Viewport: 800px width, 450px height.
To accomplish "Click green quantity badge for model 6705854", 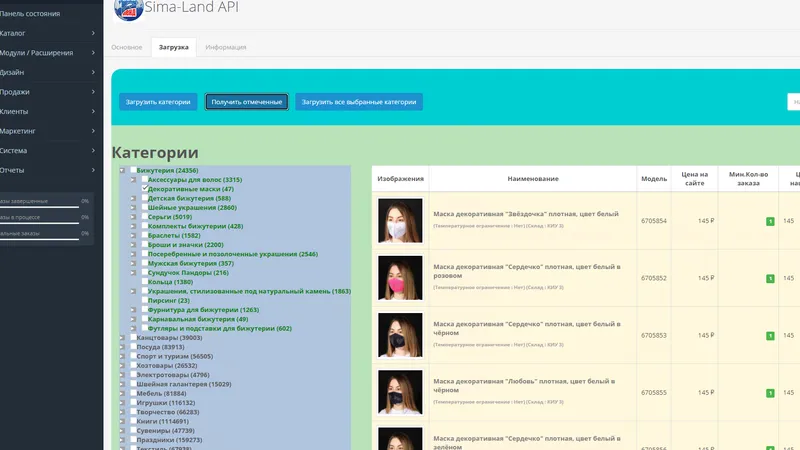I will (x=770, y=221).
